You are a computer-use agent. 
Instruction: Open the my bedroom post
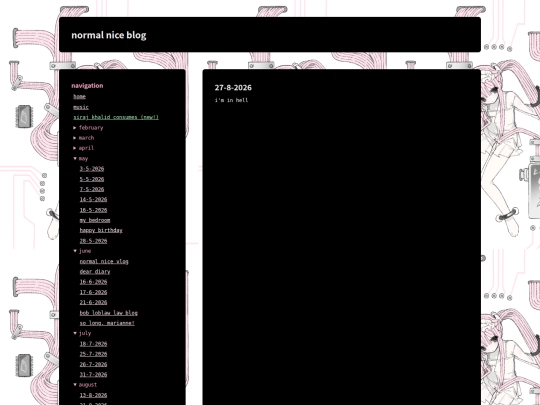click(x=95, y=220)
